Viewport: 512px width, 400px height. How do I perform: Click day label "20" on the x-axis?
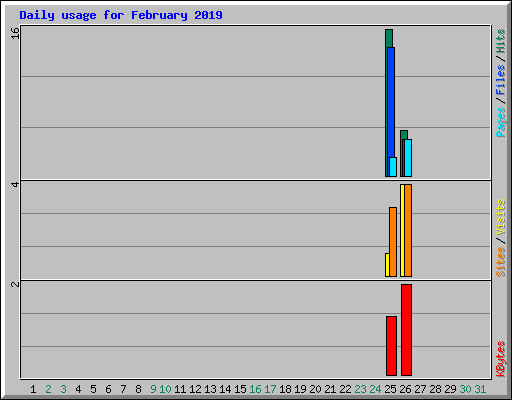315,389
